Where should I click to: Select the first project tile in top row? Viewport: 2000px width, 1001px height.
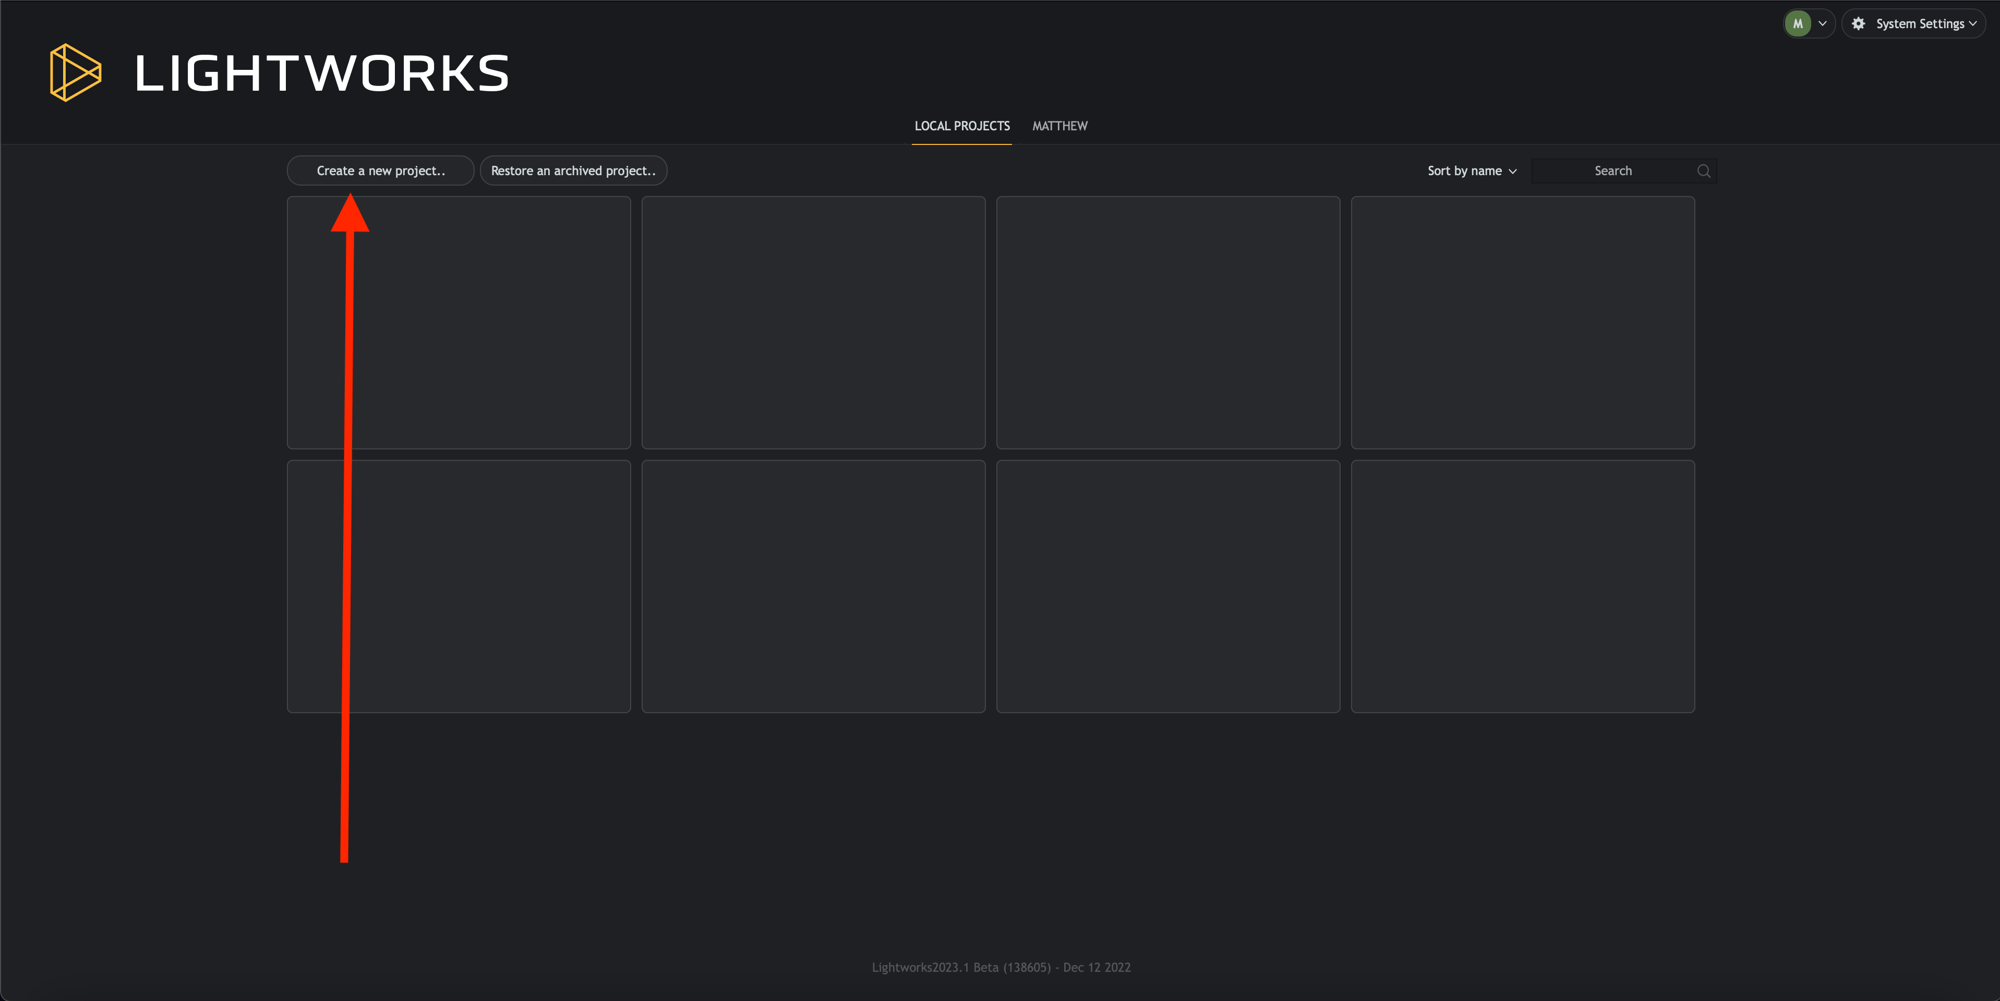coord(458,322)
